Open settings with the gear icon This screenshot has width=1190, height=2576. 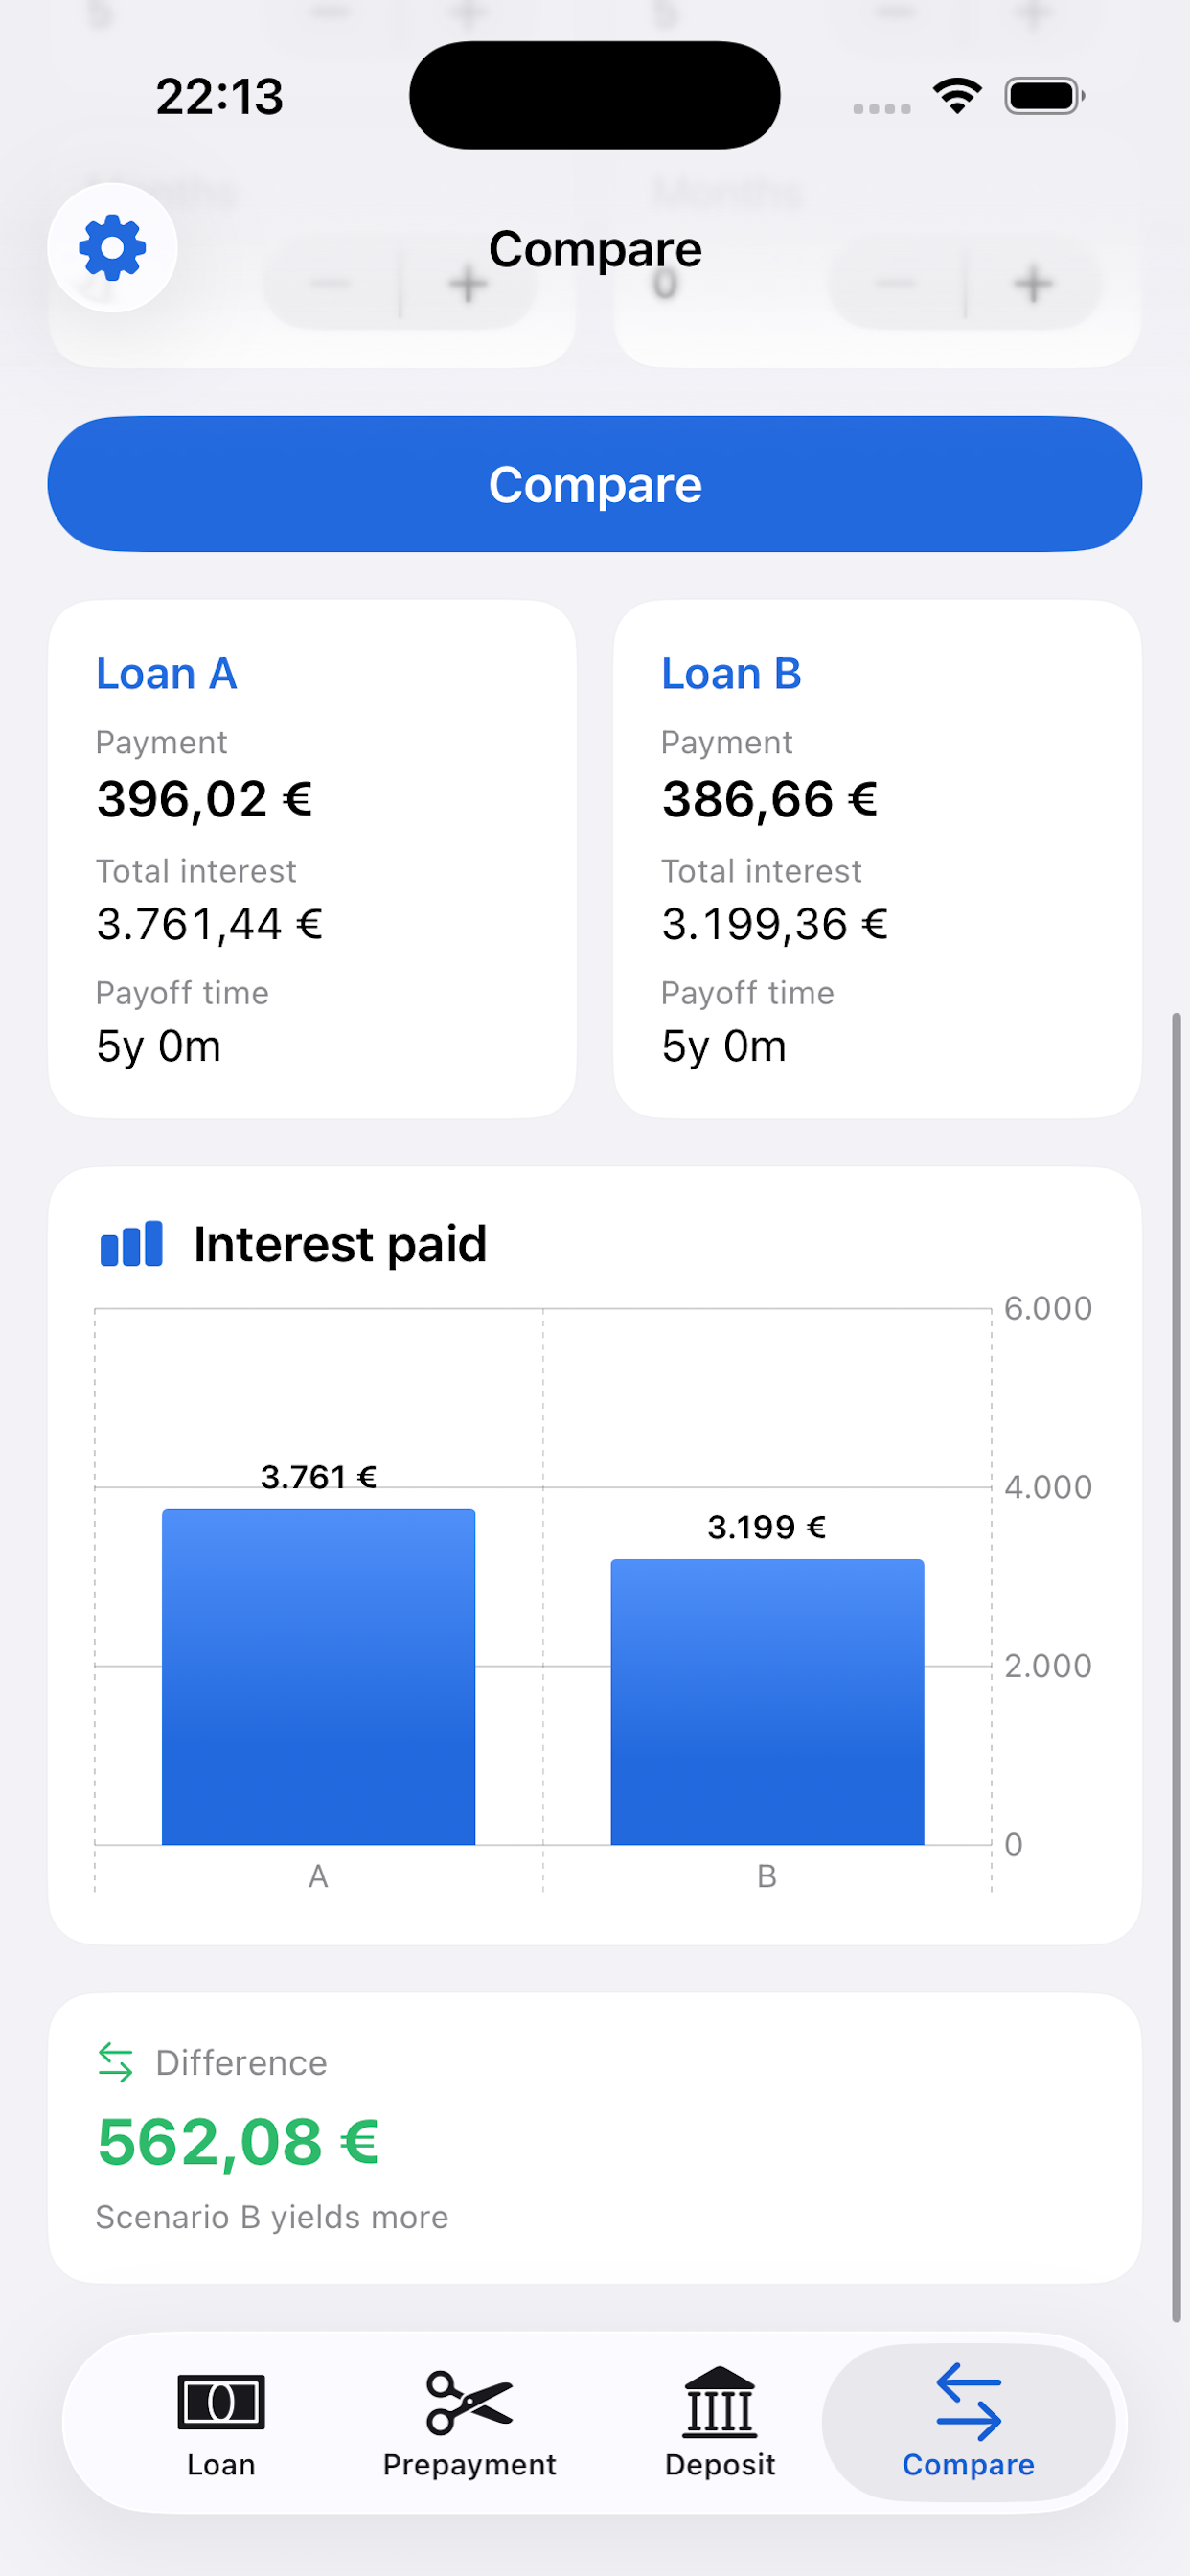pyautogui.click(x=112, y=248)
